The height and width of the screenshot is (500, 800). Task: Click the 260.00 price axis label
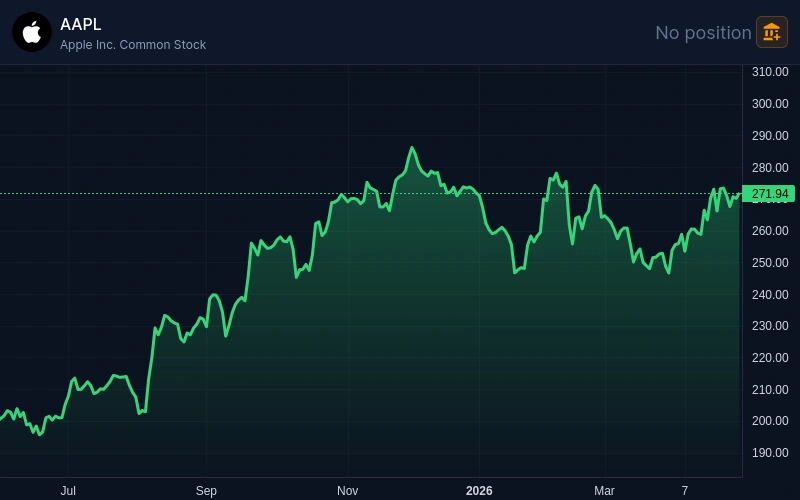point(770,231)
